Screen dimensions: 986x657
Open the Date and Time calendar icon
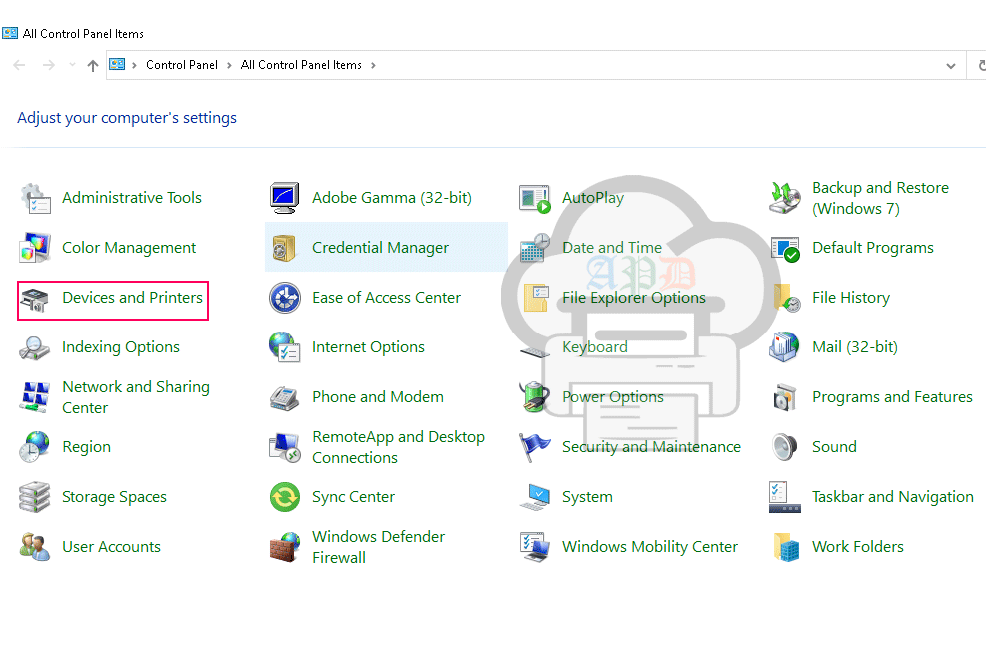click(535, 248)
